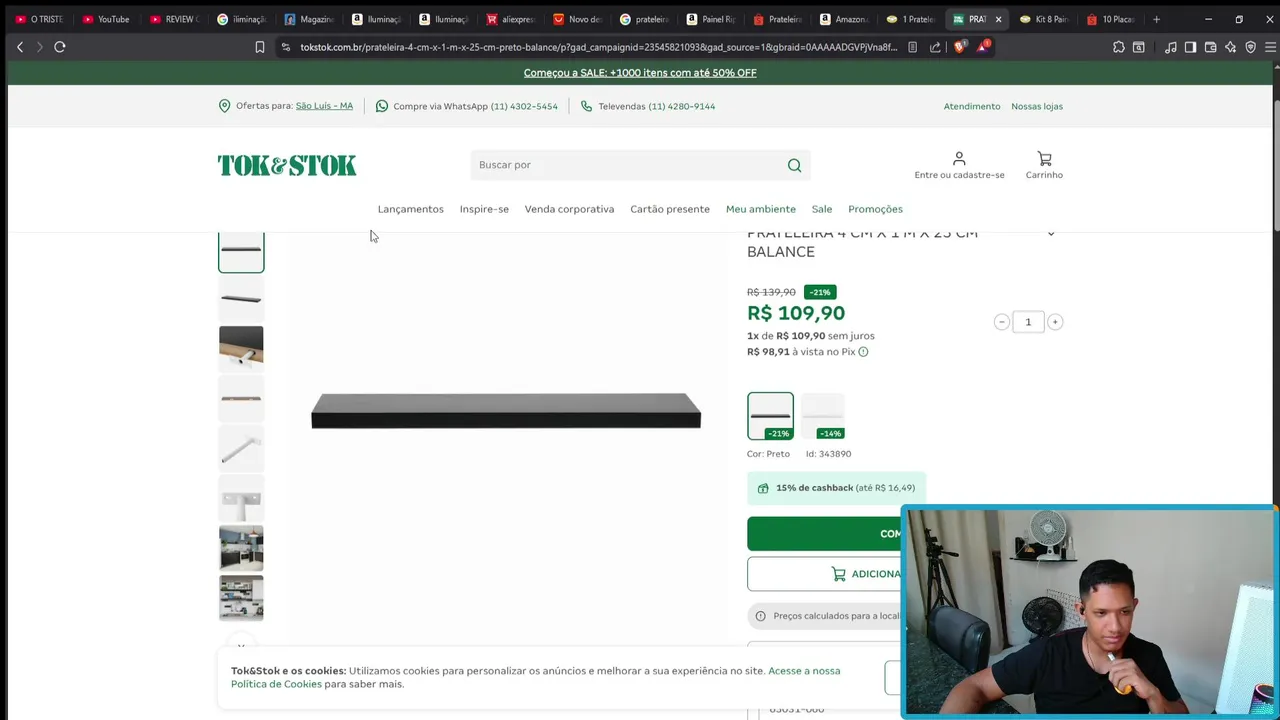Image resolution: width=1280 pixels, height=720 pixels.
Task: Open site settings icon in address bar
Action: (x=286, y=47)
